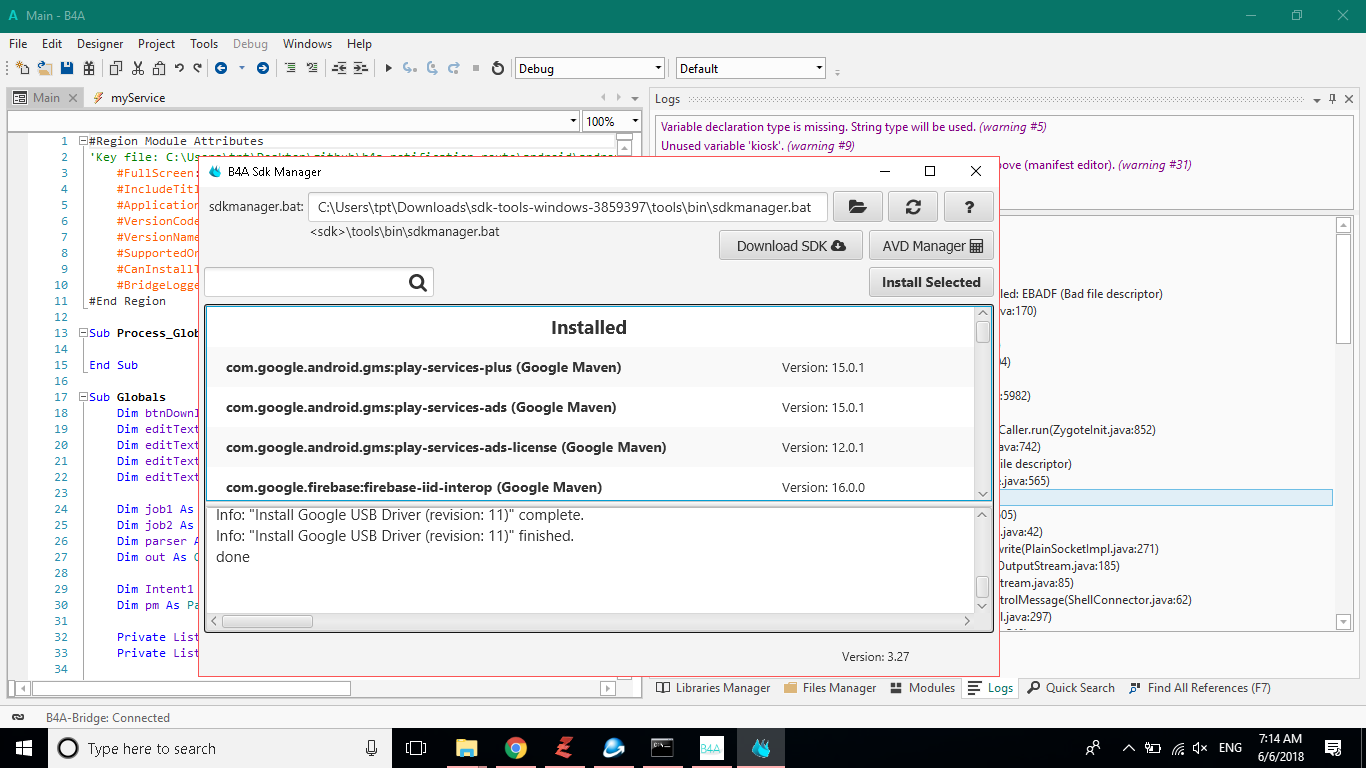Select the play-services-plus package row
Image resolution: width=1366 pixels, height=768 pixels.
pos(590,367)
